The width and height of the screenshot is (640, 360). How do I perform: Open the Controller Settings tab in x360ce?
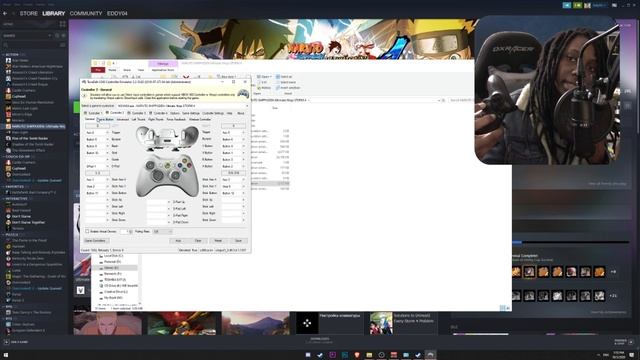(x=213, y=113)
